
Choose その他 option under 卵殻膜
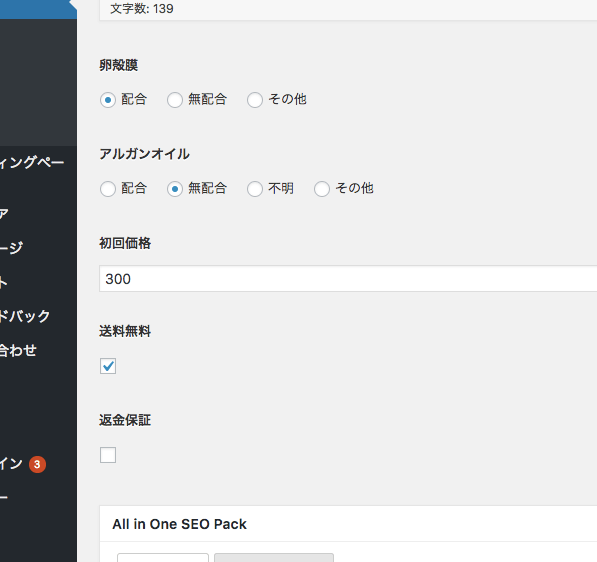point(255,100)
